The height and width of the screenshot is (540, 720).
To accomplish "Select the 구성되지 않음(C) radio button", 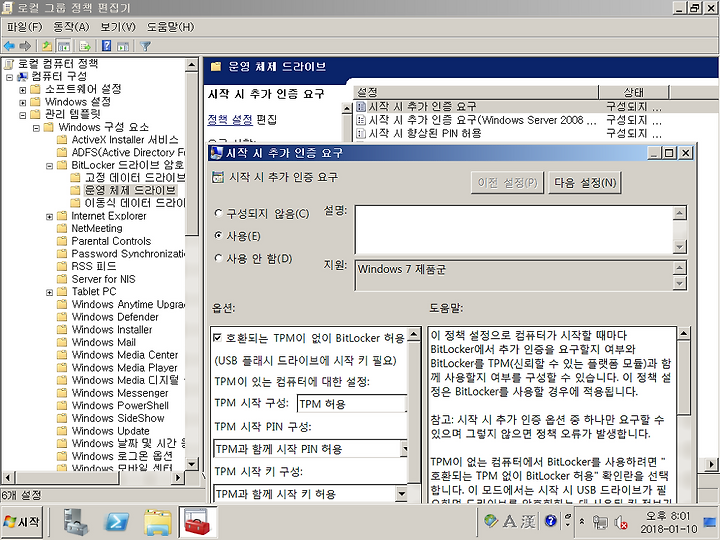I will (x=219, y=214).
